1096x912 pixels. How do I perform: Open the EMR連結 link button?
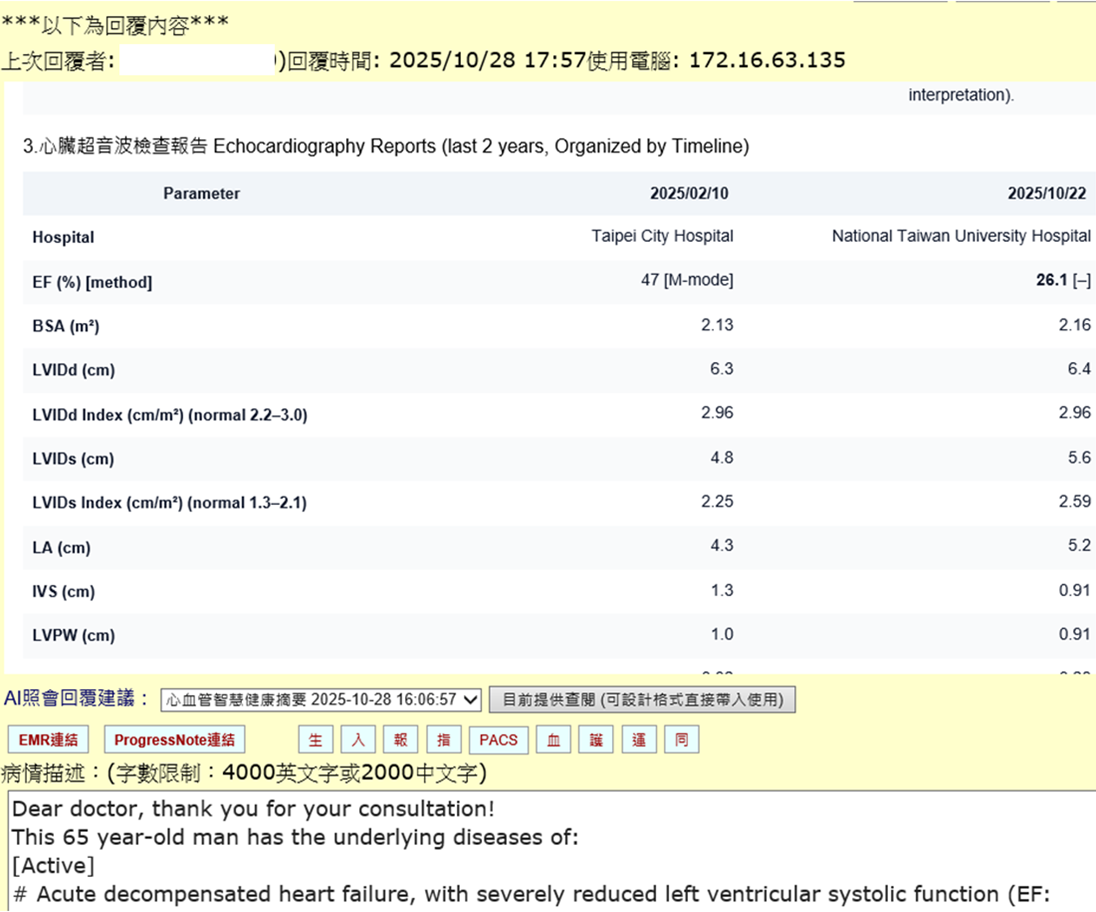pos(48,740)
